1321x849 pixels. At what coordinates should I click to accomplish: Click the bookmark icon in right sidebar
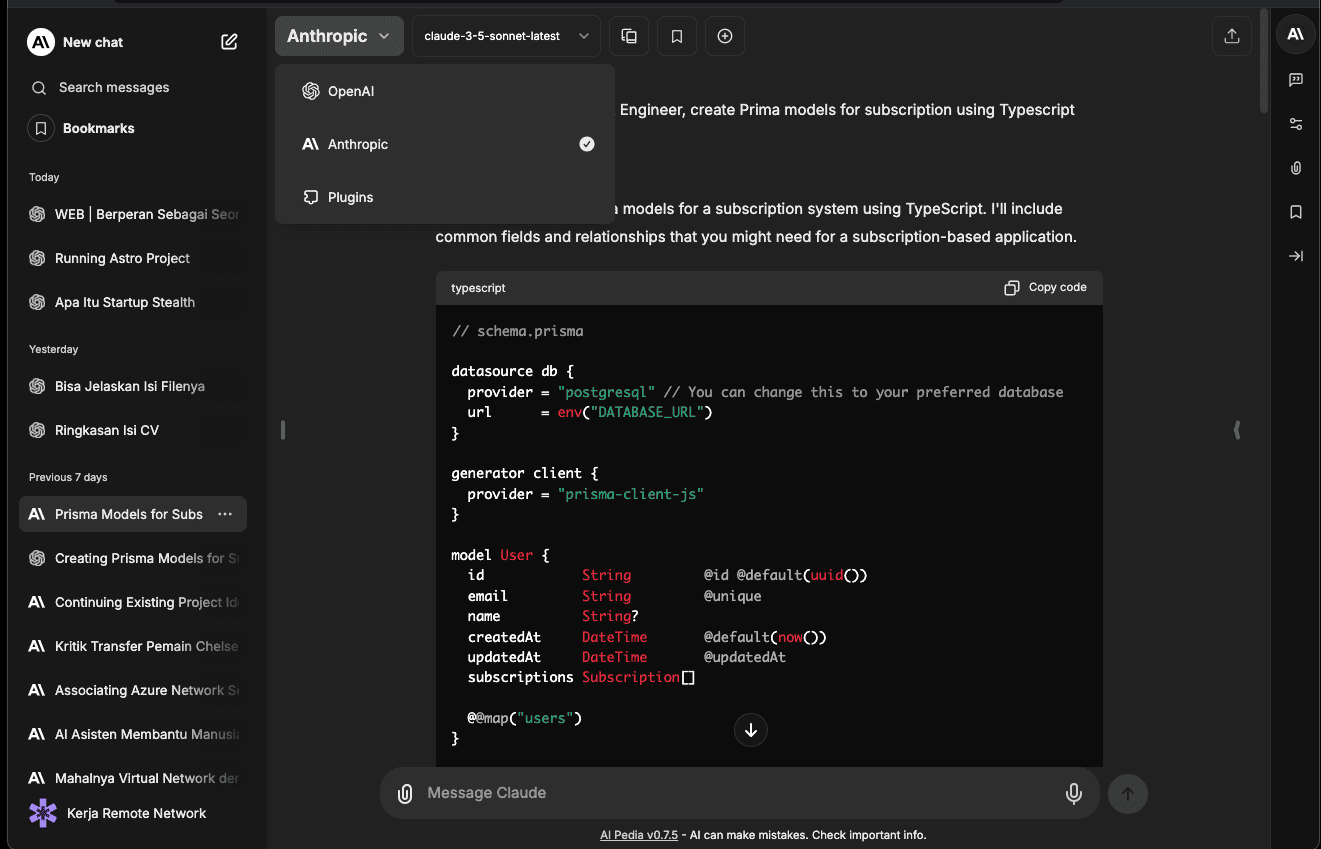(1296, 212)
